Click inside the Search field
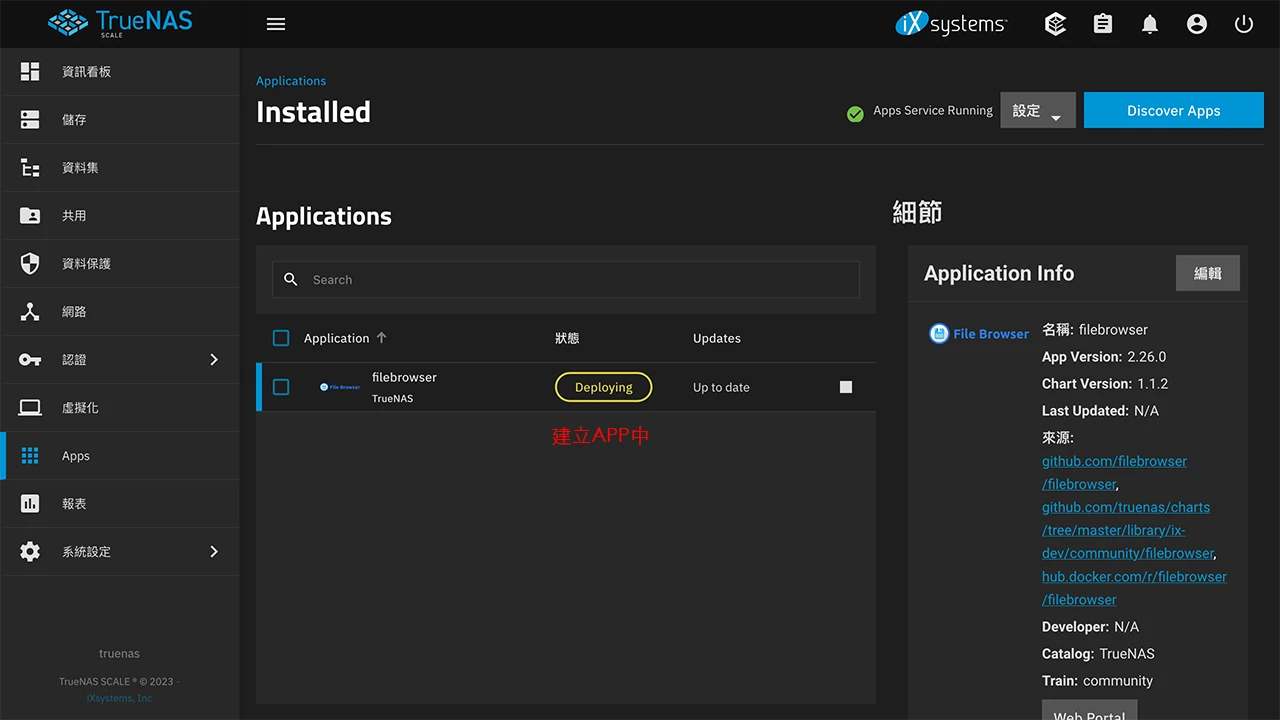 566,279
